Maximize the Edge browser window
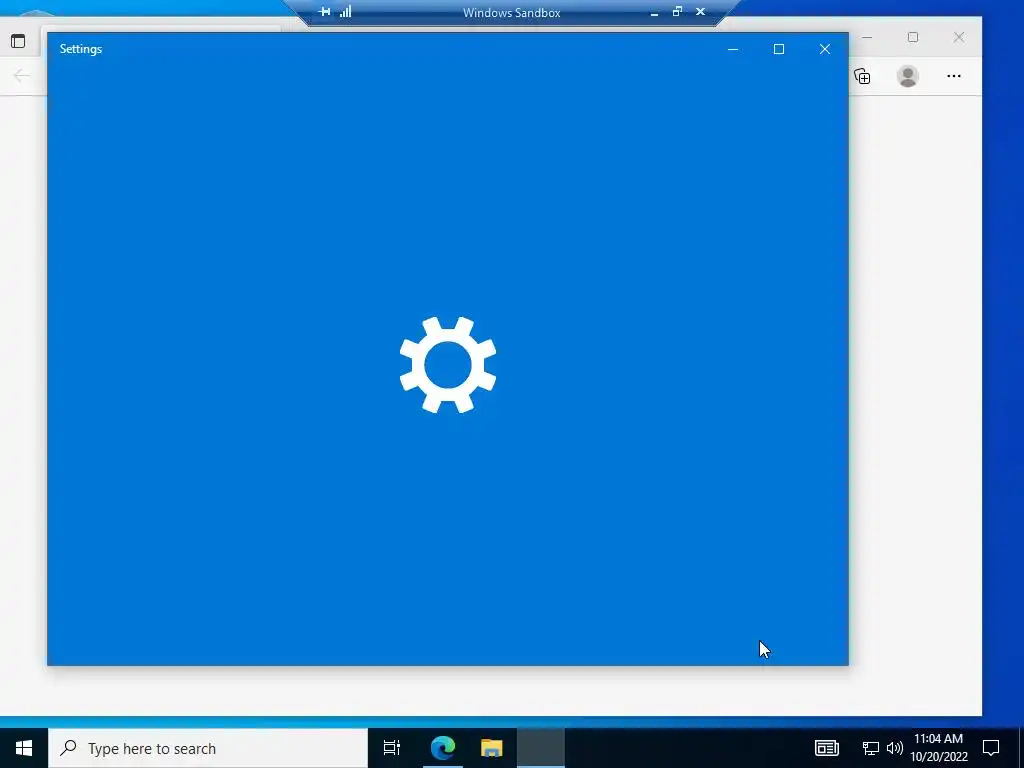This screenshot has width=1024, height=768. coord(913,37)
